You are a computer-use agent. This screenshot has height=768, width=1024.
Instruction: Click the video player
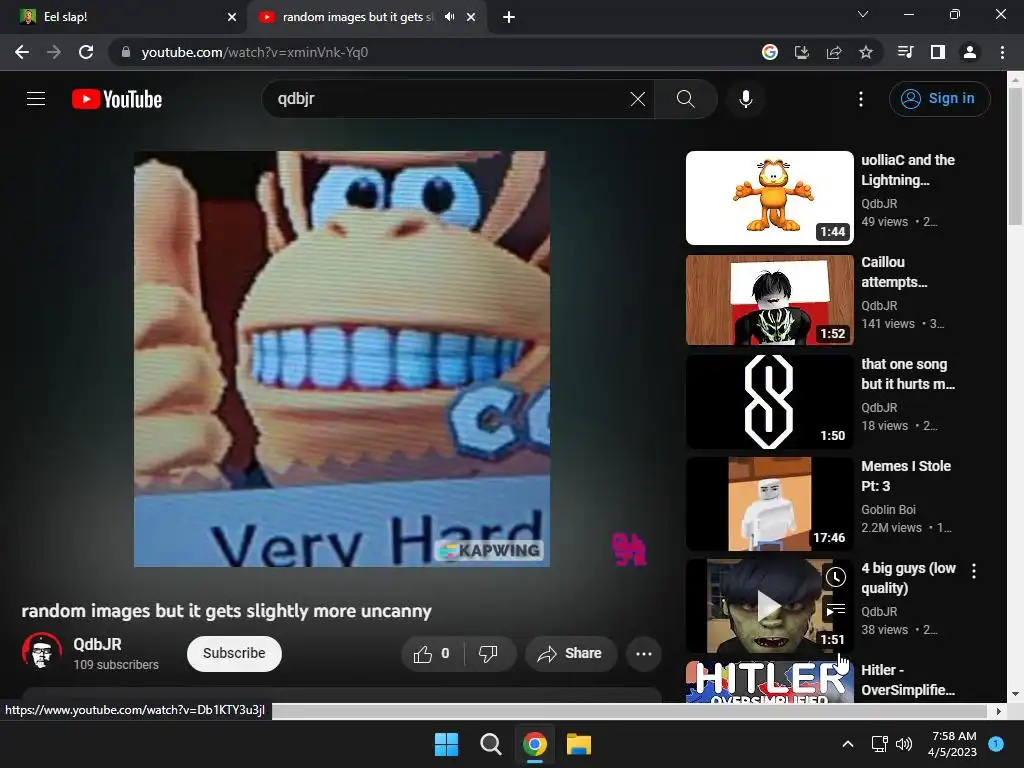342,359
